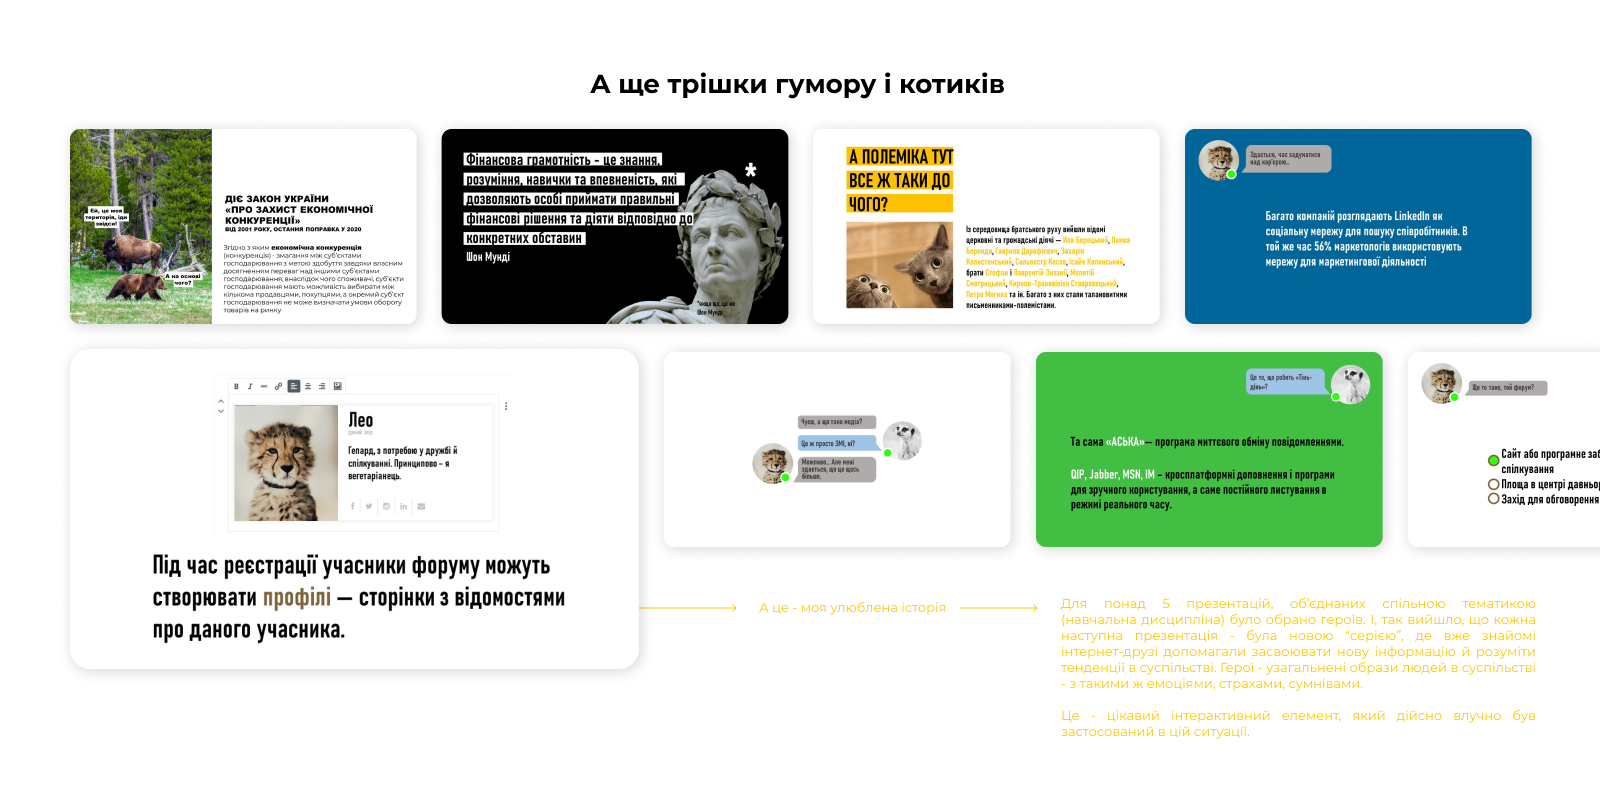
Task: Insert link via the chain icon
Action: 278,386
